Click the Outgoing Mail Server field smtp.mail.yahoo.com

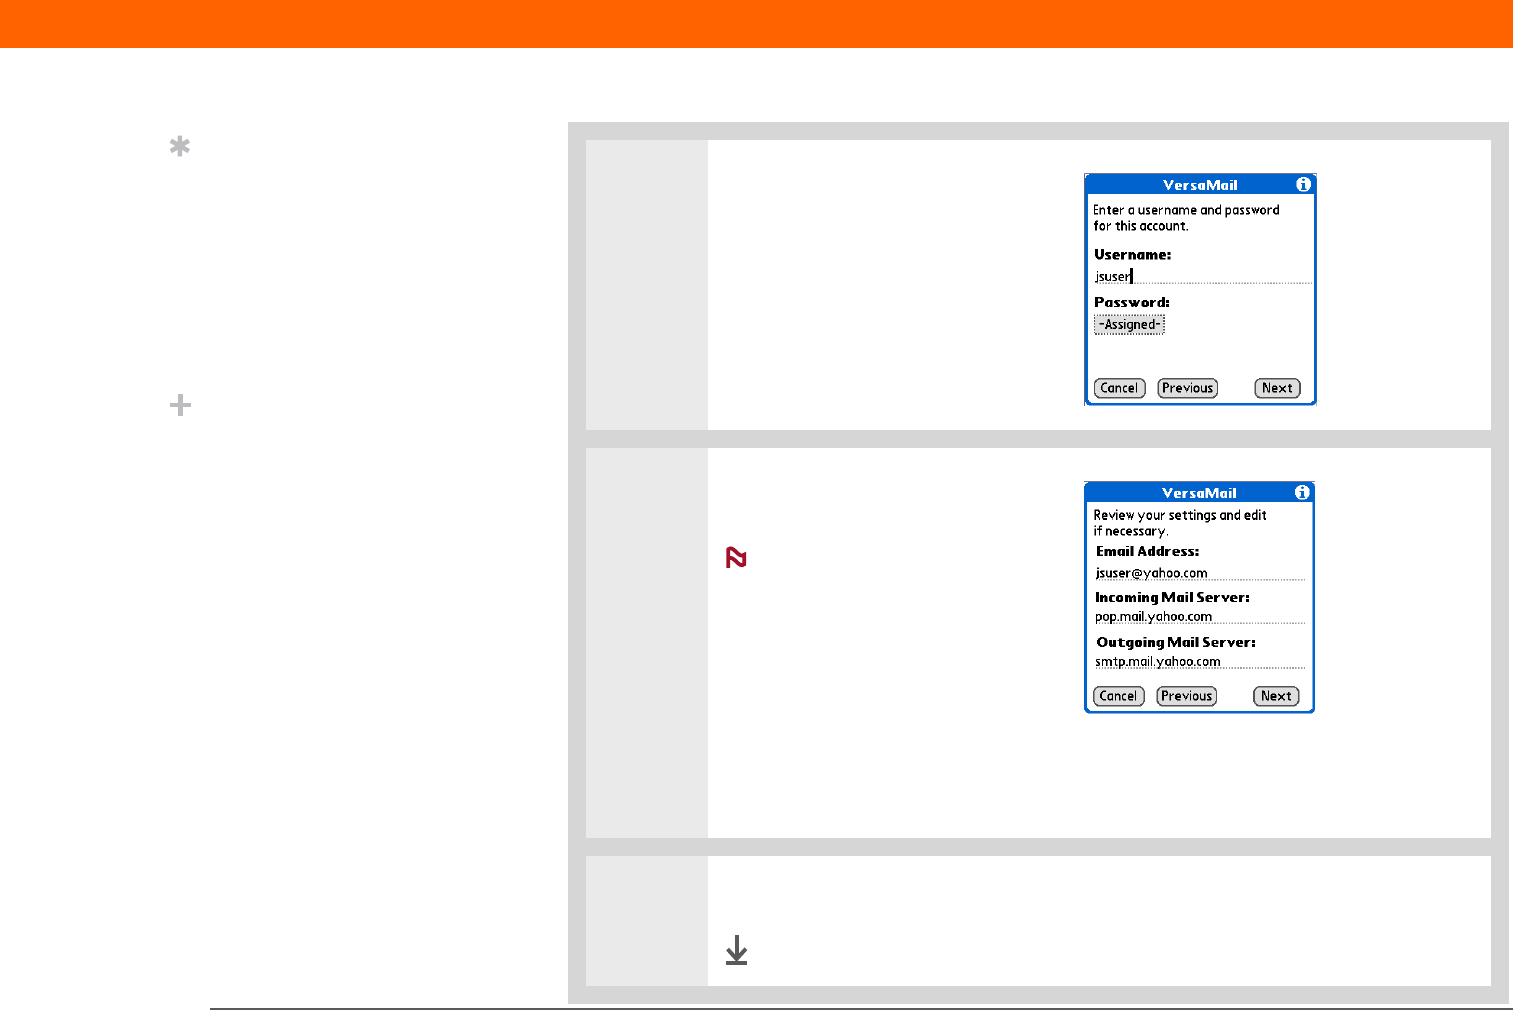(1200, 661)
